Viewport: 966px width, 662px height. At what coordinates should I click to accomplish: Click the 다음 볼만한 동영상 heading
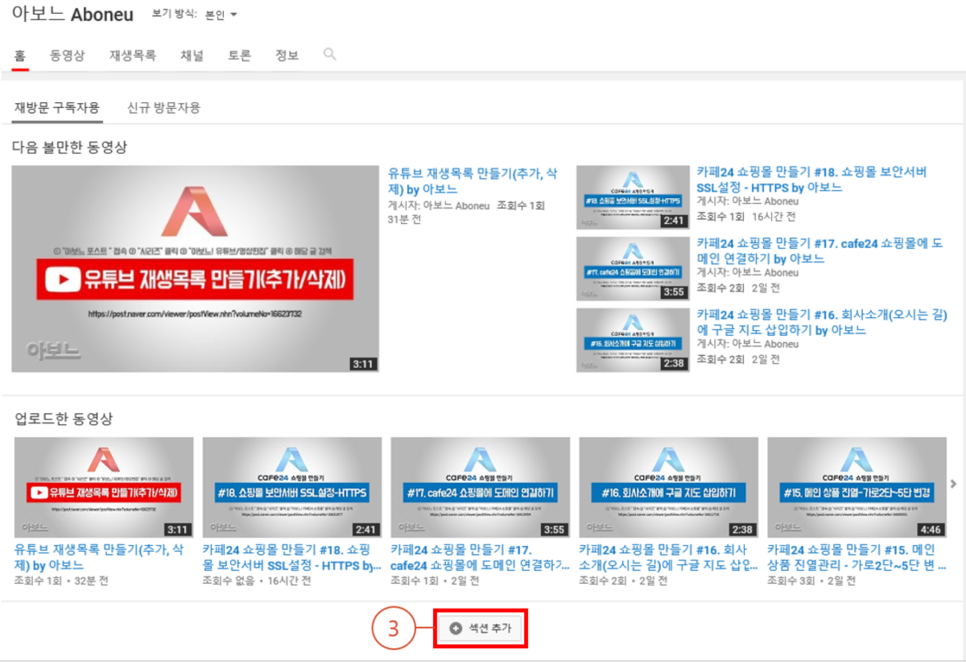coord(70,147)
